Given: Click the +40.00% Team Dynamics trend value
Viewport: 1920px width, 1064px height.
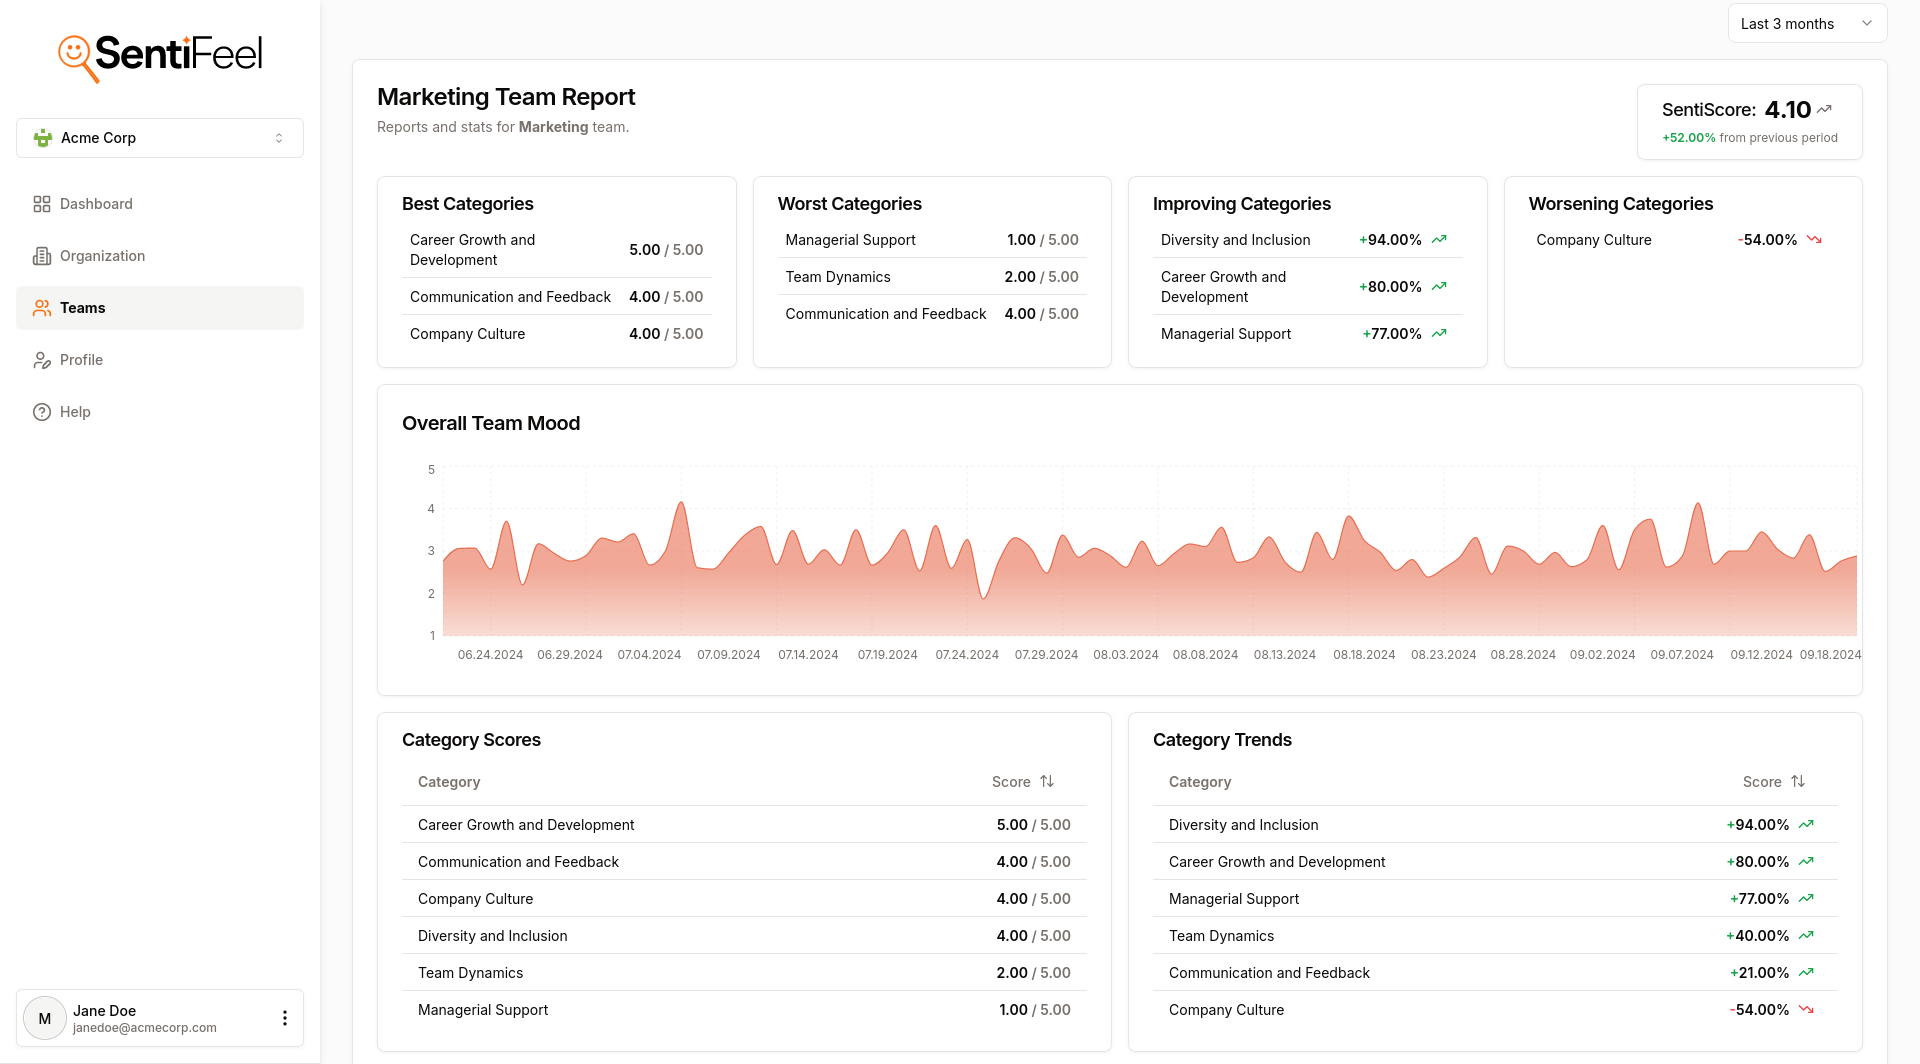Looking at the screenshot, I should [1758, 936].
